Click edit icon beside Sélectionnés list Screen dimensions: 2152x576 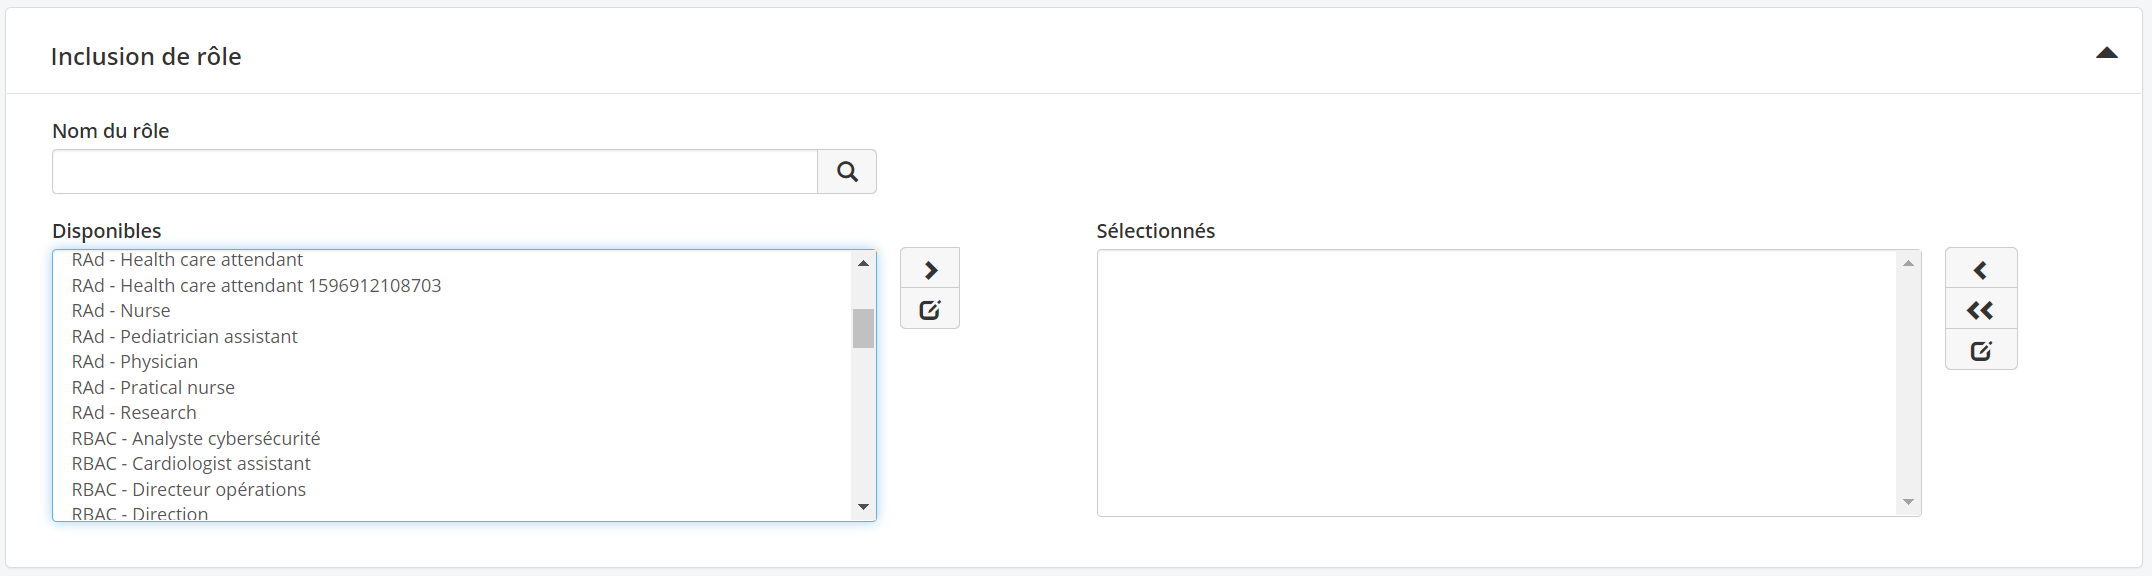coord(1981,351)
